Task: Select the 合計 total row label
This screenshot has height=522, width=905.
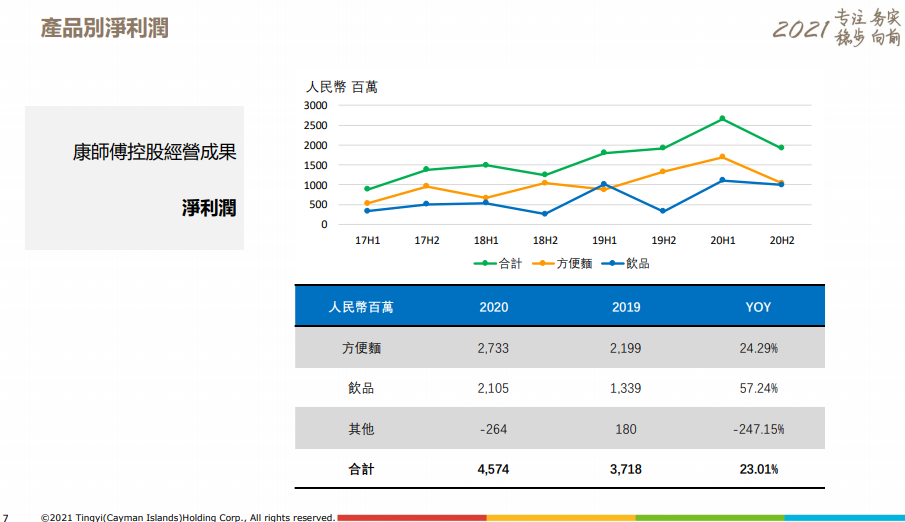Action: pyautogui.click(x=361, y=469)
